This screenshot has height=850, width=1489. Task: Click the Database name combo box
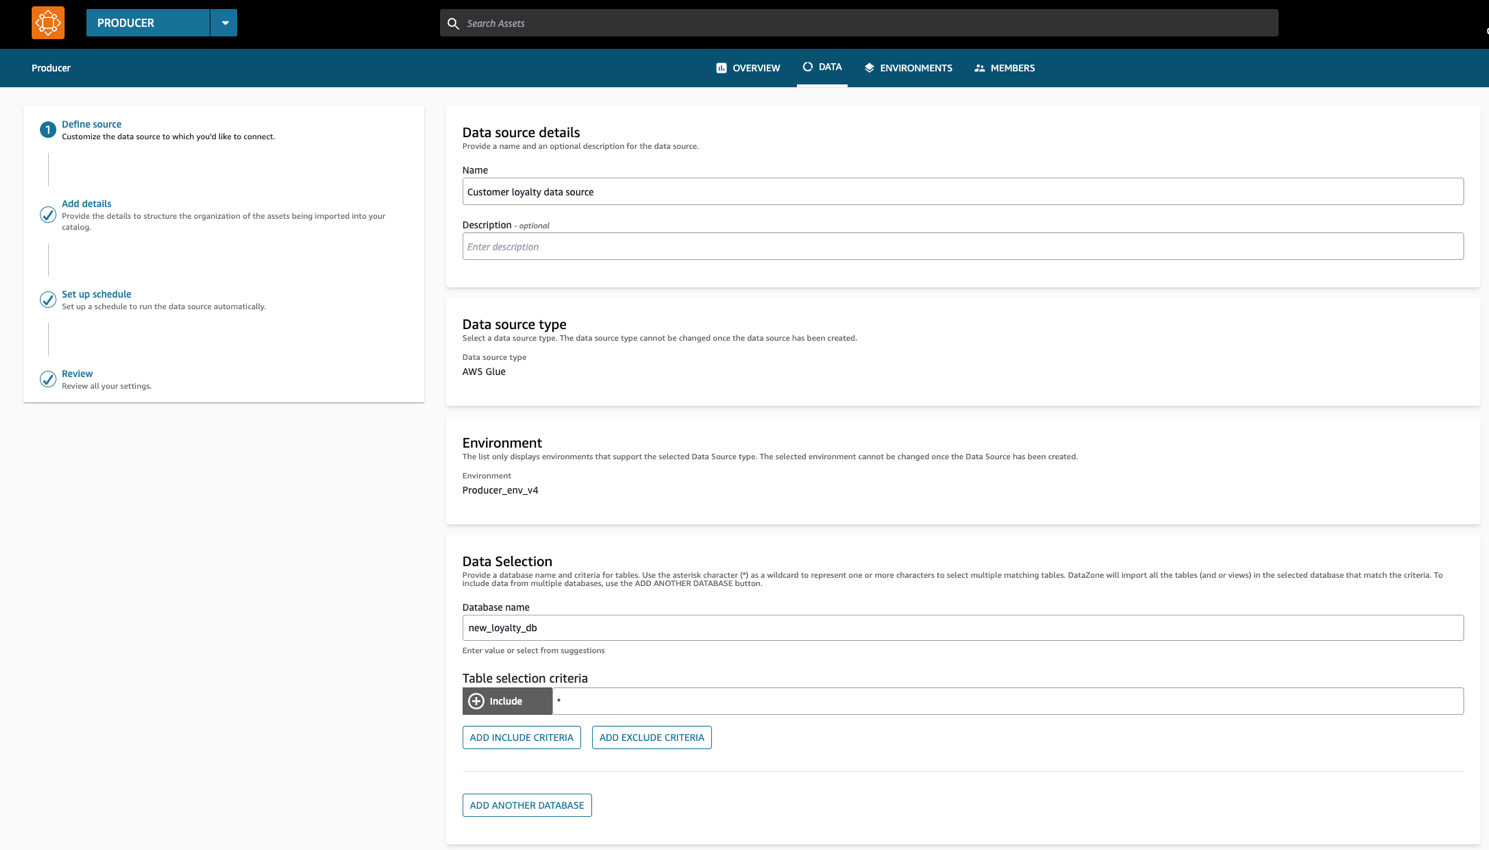point(963,628)
